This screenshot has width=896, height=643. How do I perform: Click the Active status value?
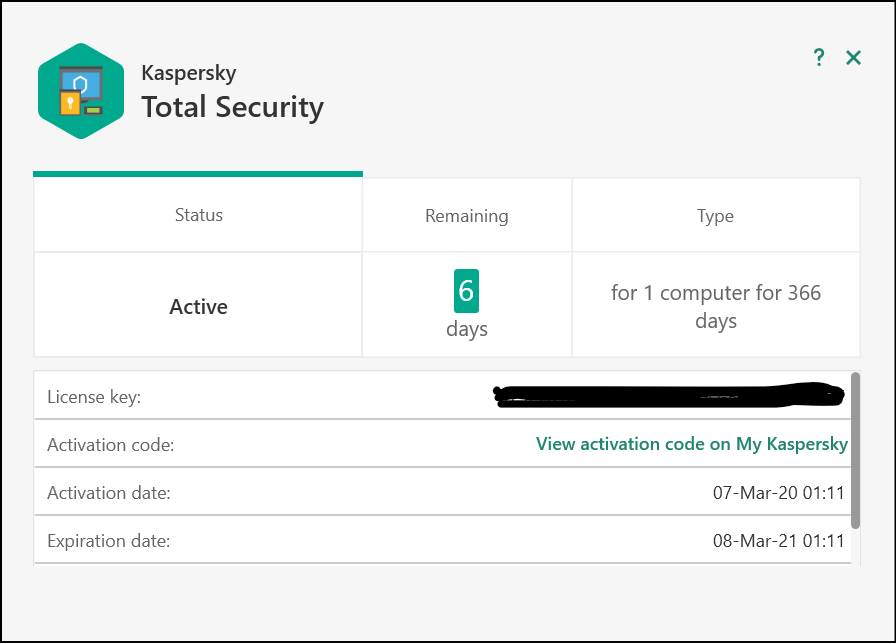point(199,307)
